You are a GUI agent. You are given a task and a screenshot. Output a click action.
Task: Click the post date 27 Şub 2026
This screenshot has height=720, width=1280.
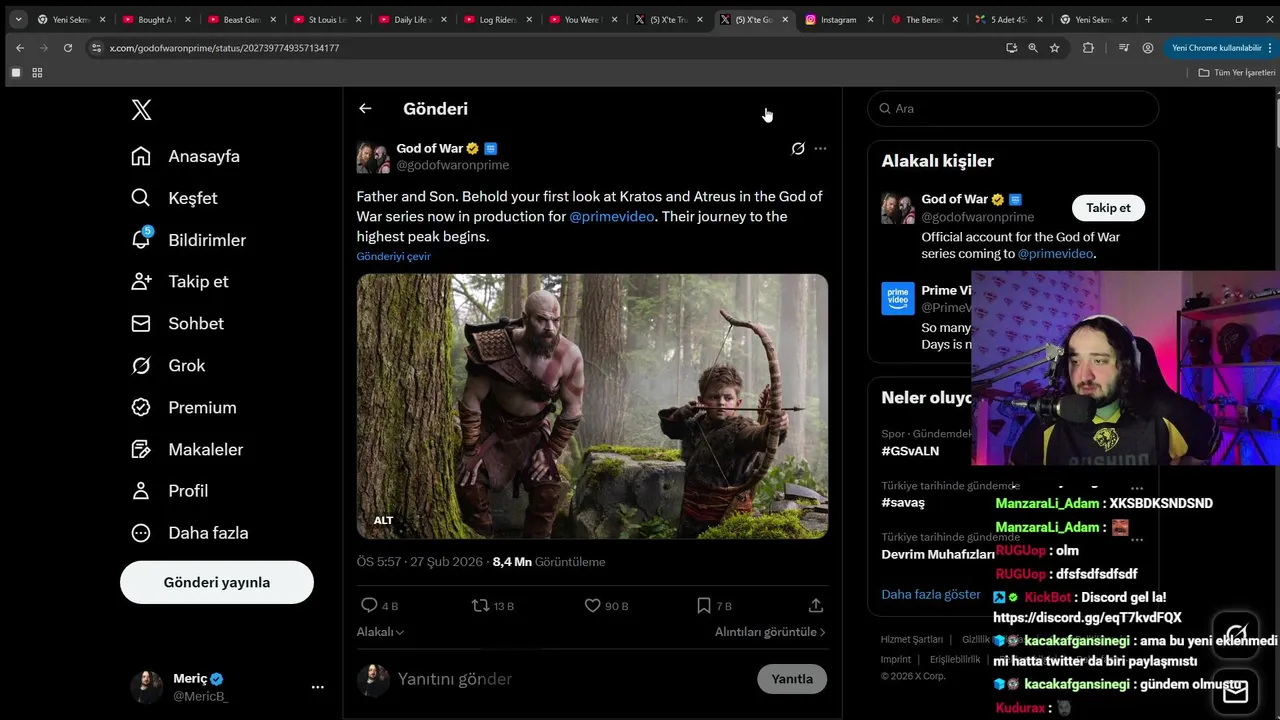pos(446,562)
